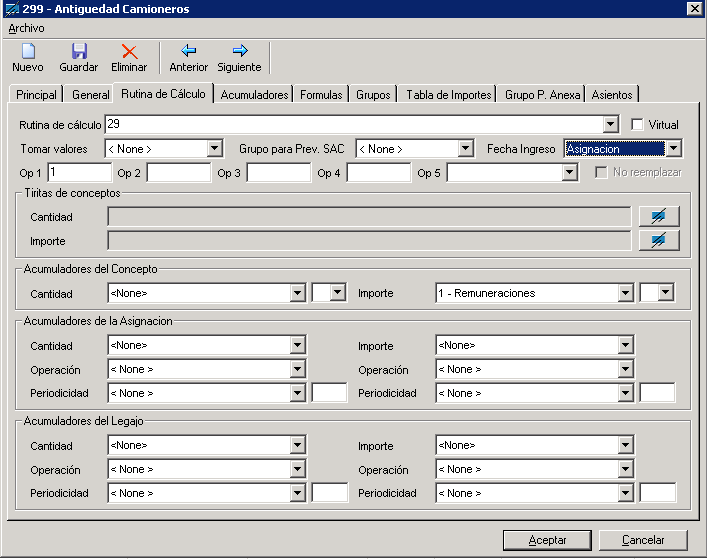Open the Tomar valores dropdown

click(x=214, y=149)
